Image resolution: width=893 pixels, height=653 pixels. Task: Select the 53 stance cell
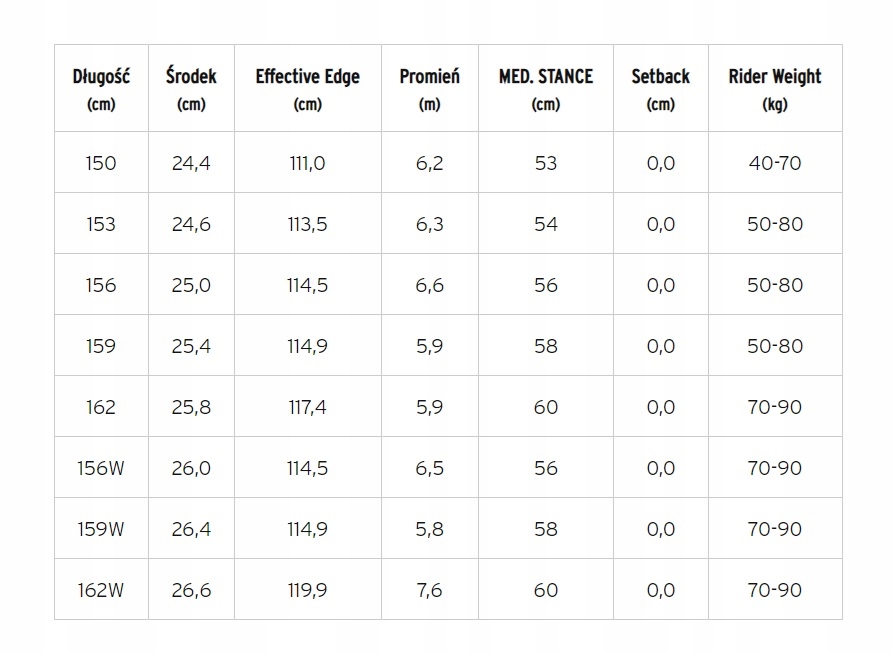545,163
